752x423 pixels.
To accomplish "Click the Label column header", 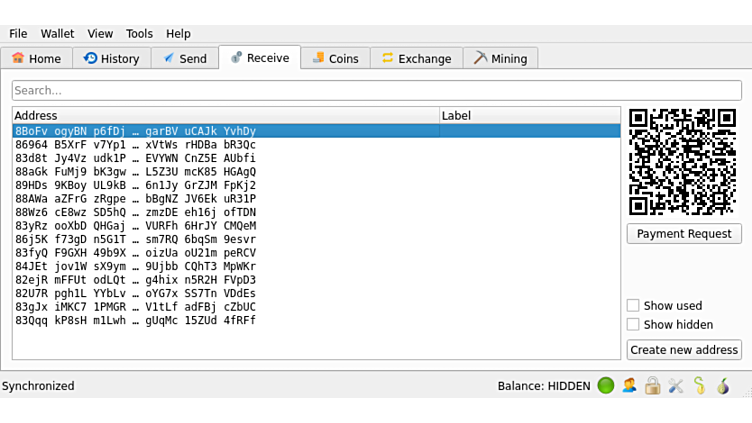I will (x=529, y=116).
